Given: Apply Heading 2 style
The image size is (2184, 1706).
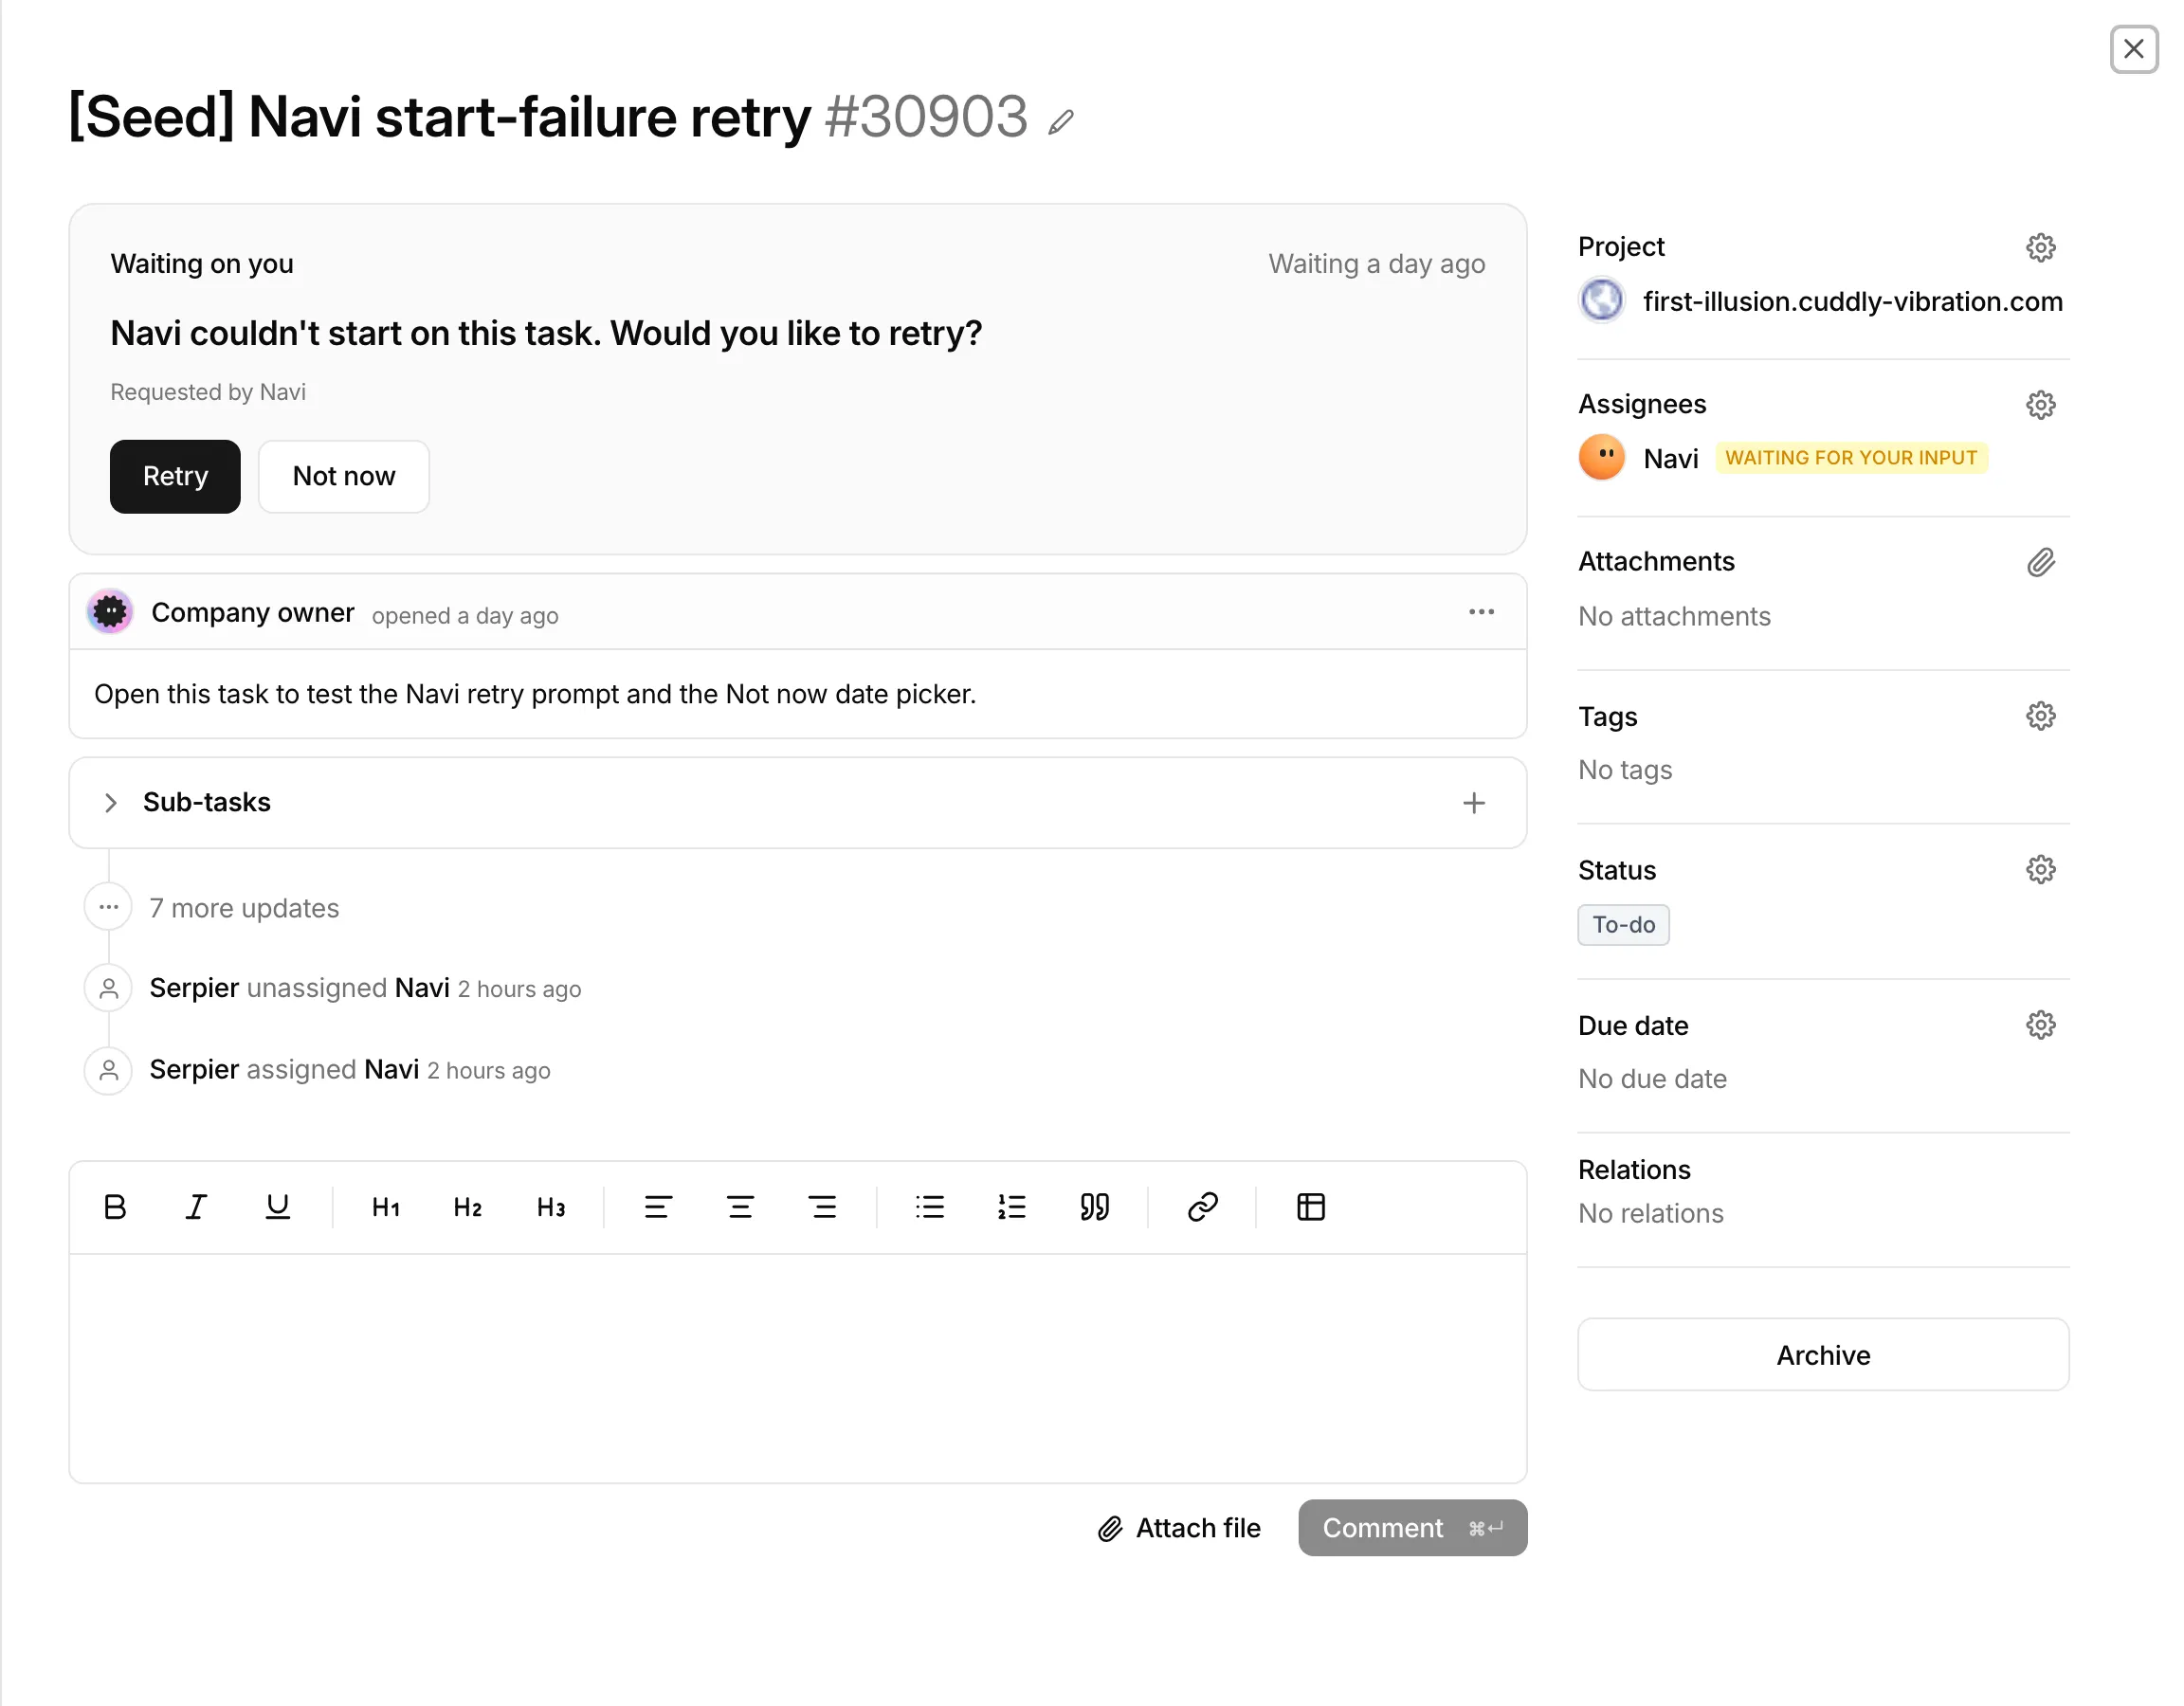Looking at the screenshot, I should (468, 1207).
